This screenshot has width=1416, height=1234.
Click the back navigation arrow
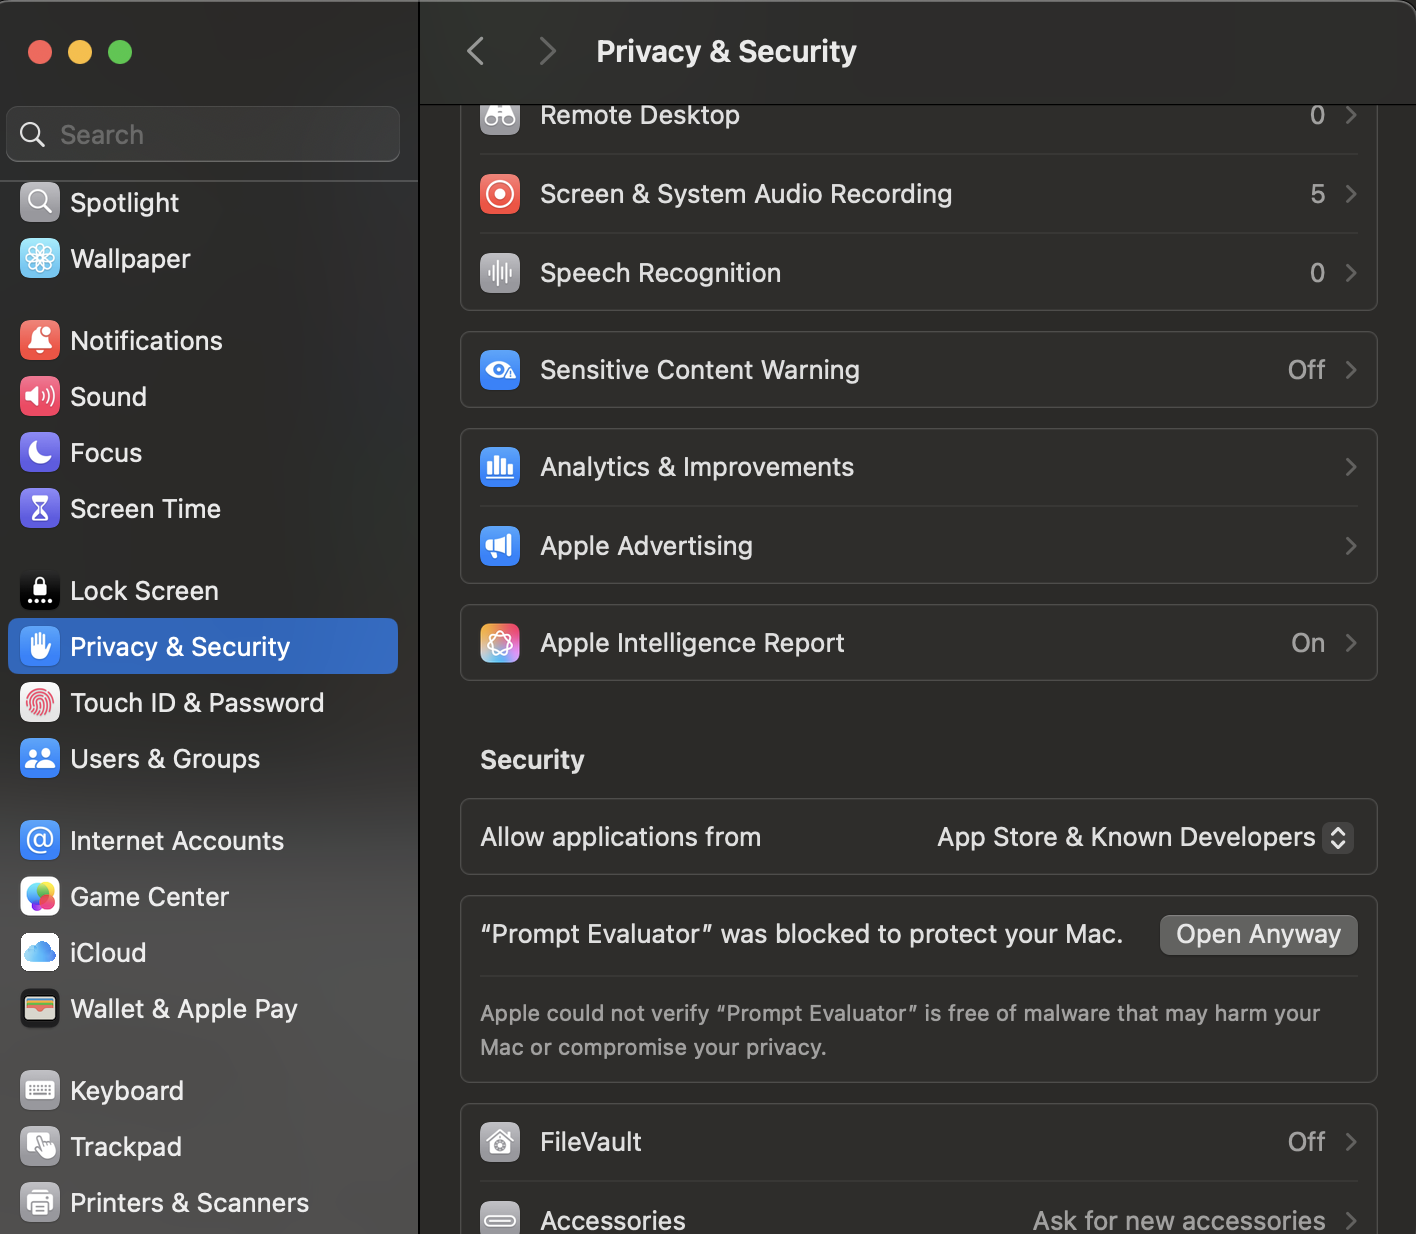point(475,51)
